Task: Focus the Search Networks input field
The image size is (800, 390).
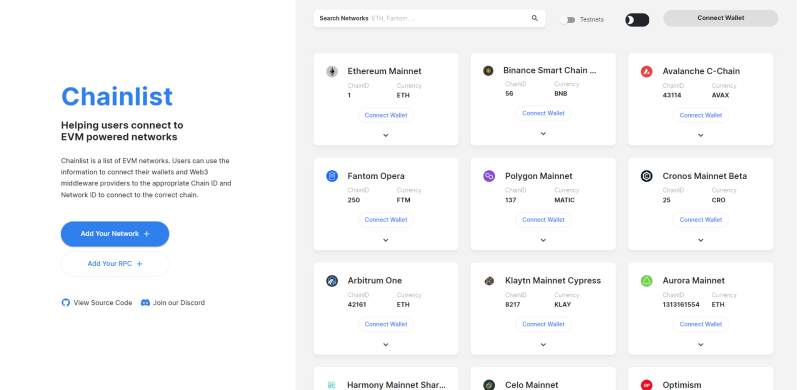Action: click(x=429, y=18)
